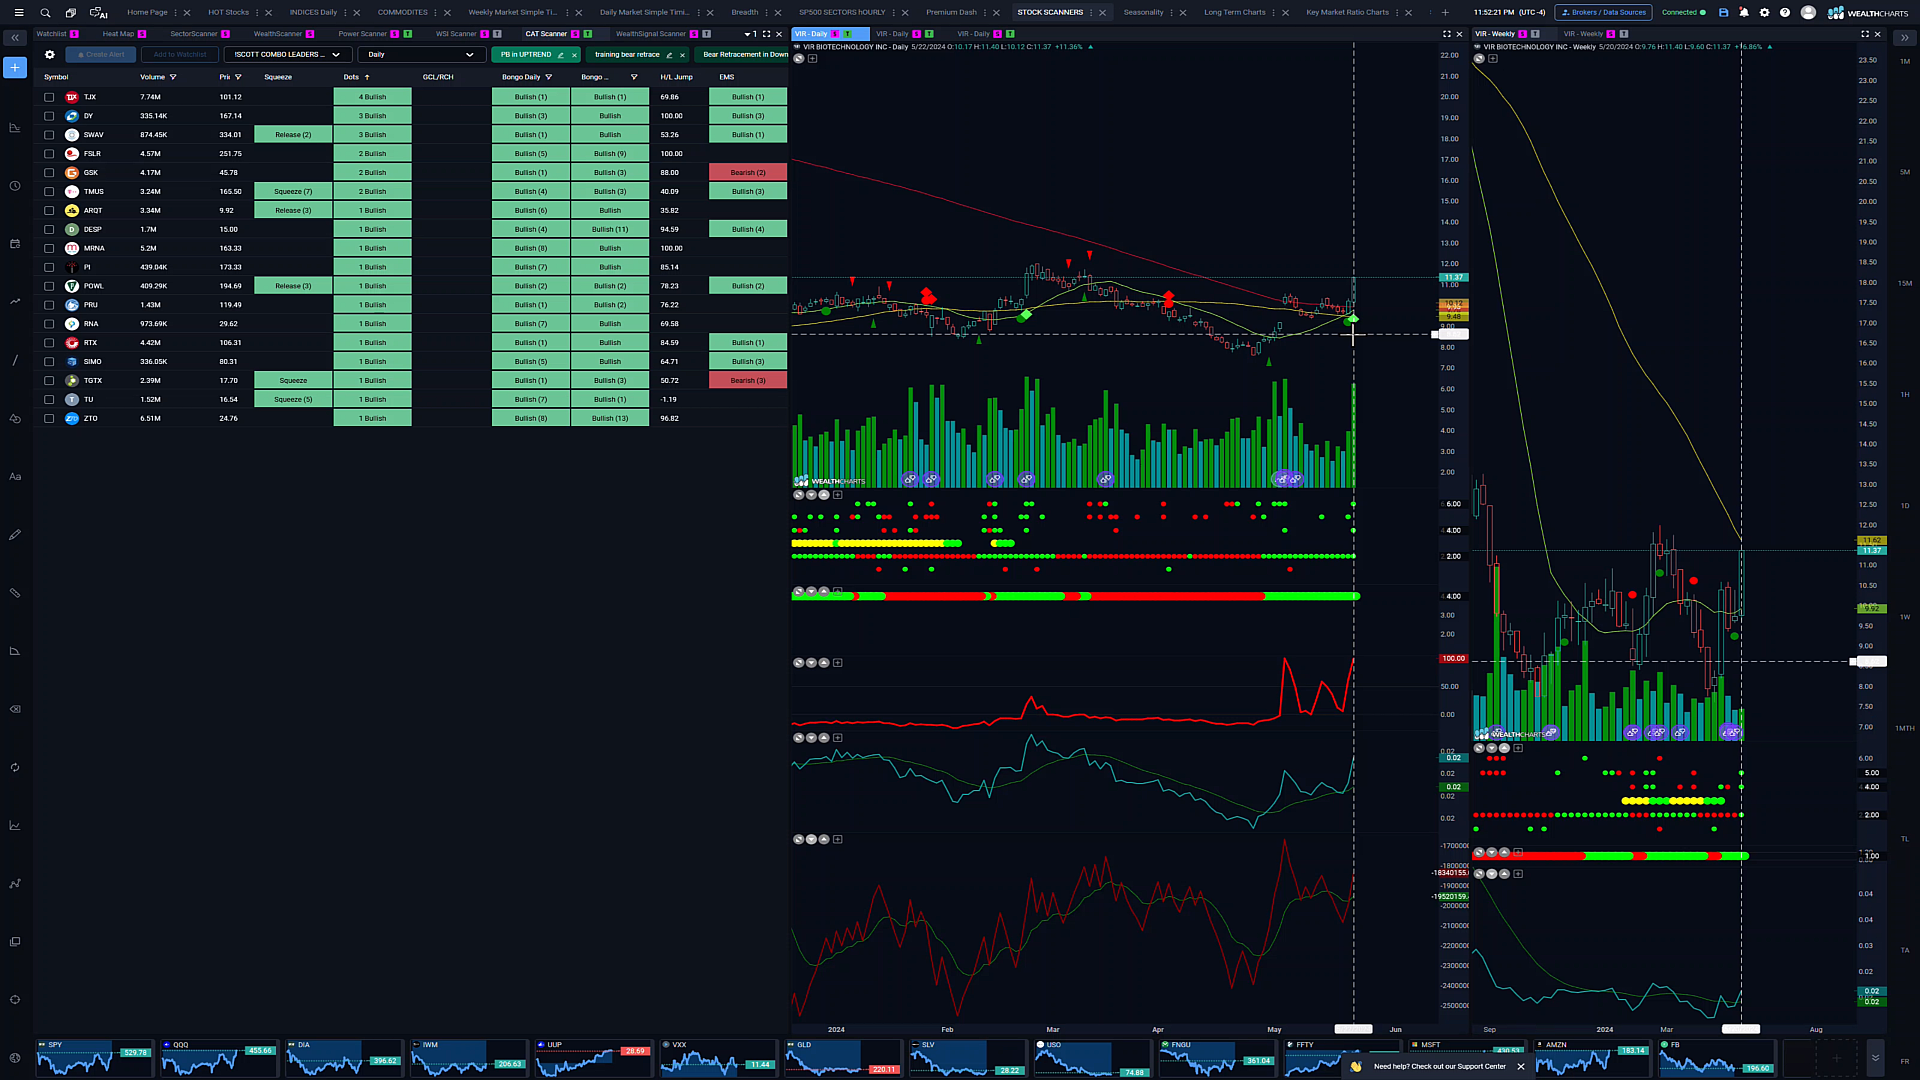The width and height of the screenshot is (1920, 1080).
Task: Check the ZTO row checkbox
Action: tap(49, 418)
